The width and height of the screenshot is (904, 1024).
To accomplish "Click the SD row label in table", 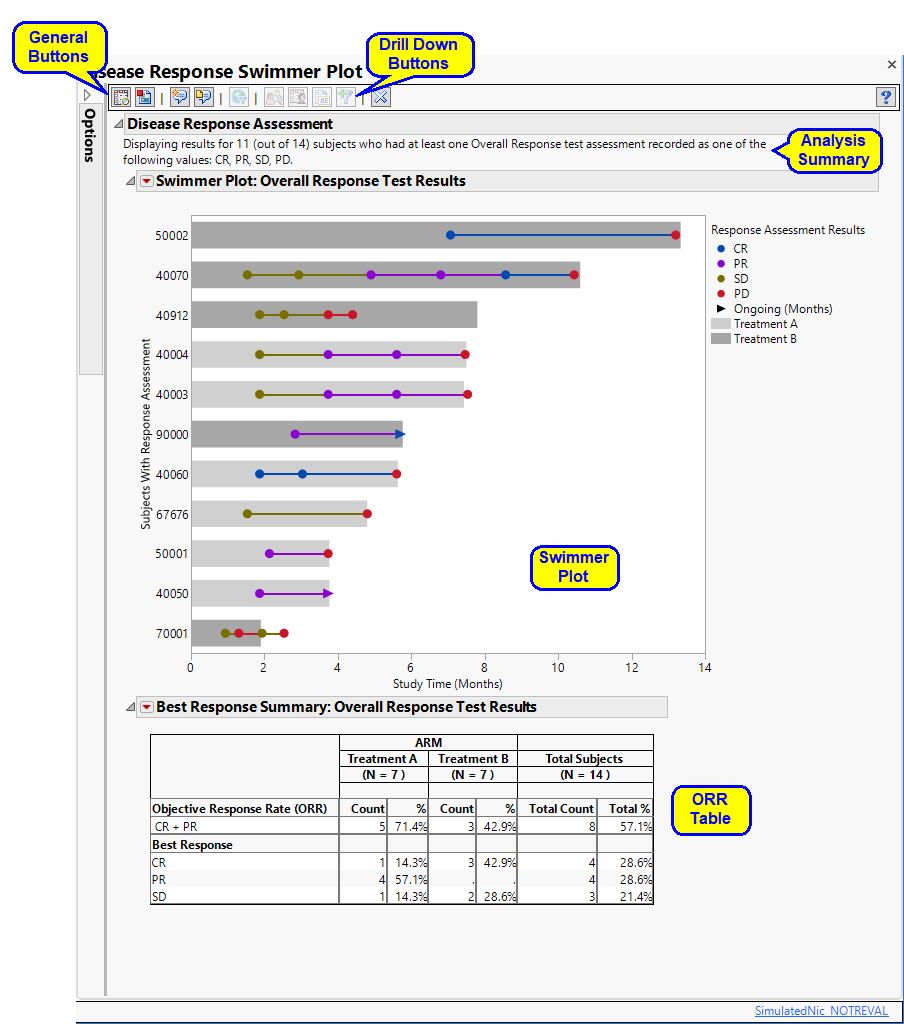I will point(159,897).
